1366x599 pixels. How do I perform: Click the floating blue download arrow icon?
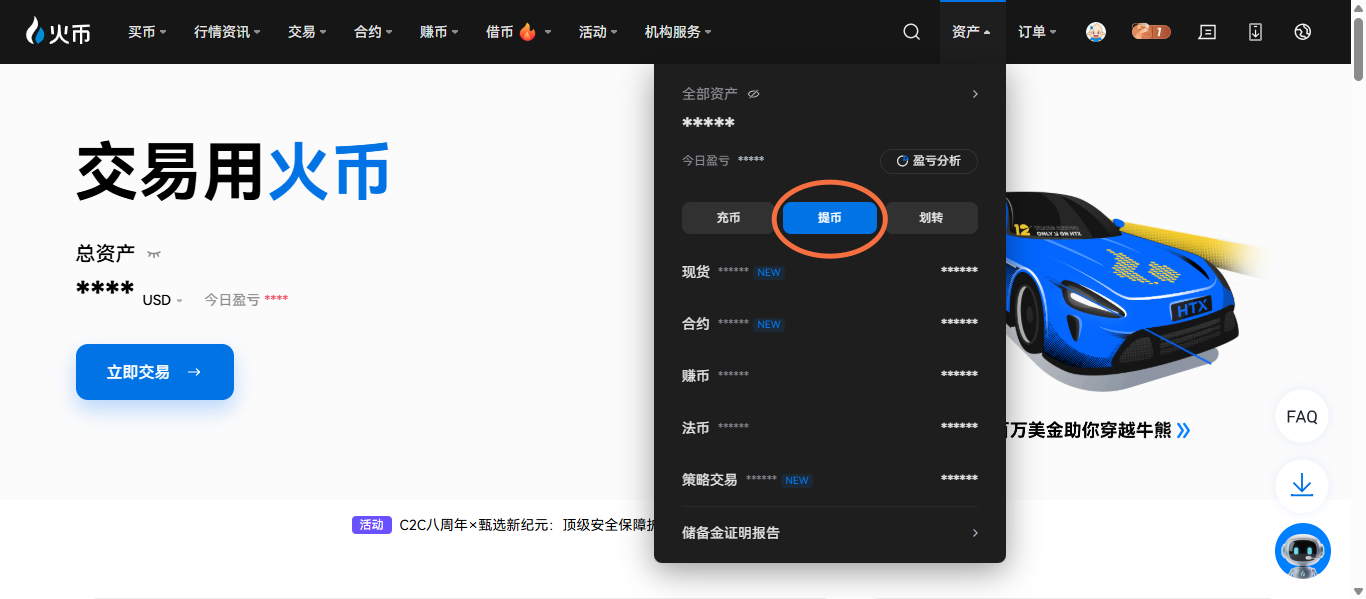tap(1301, 486)
